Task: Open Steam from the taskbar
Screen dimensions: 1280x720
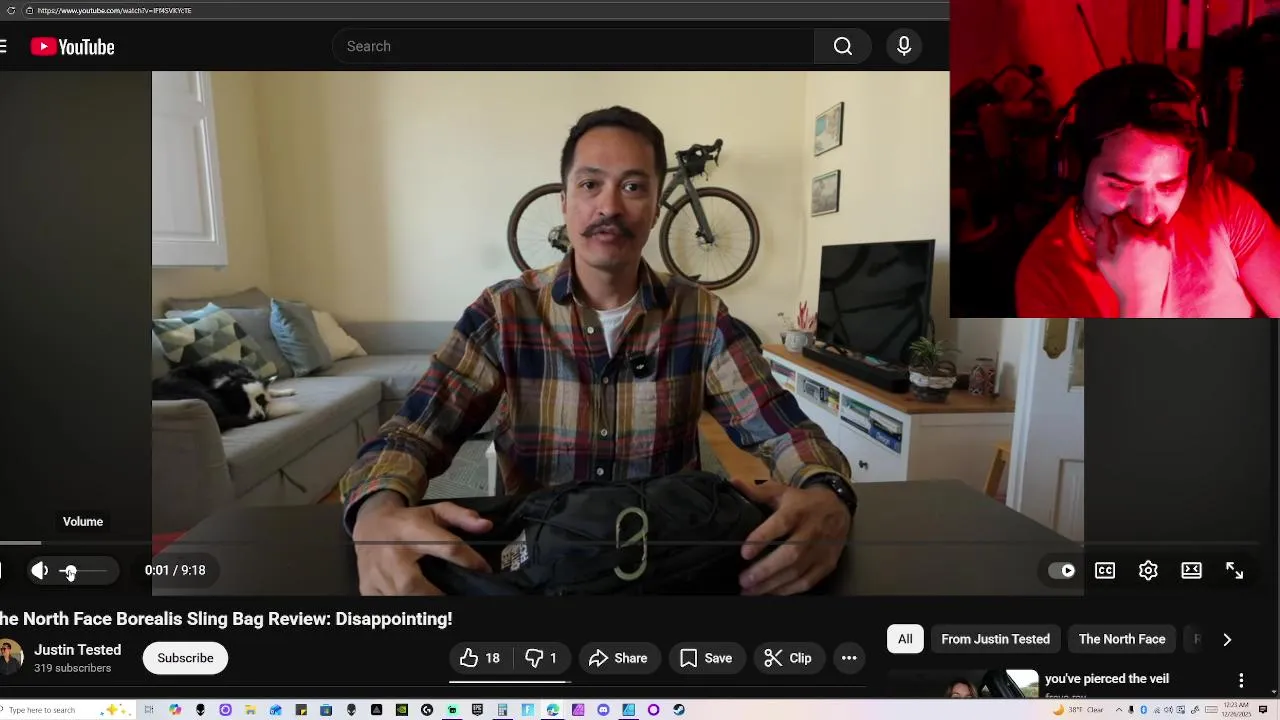Action: 679,710
